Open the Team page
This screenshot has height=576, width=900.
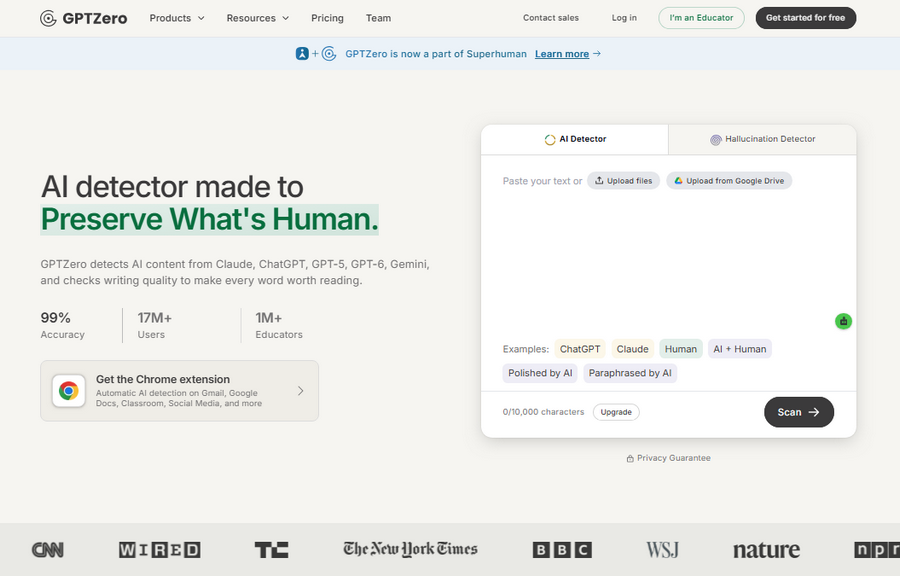point(378,18)
